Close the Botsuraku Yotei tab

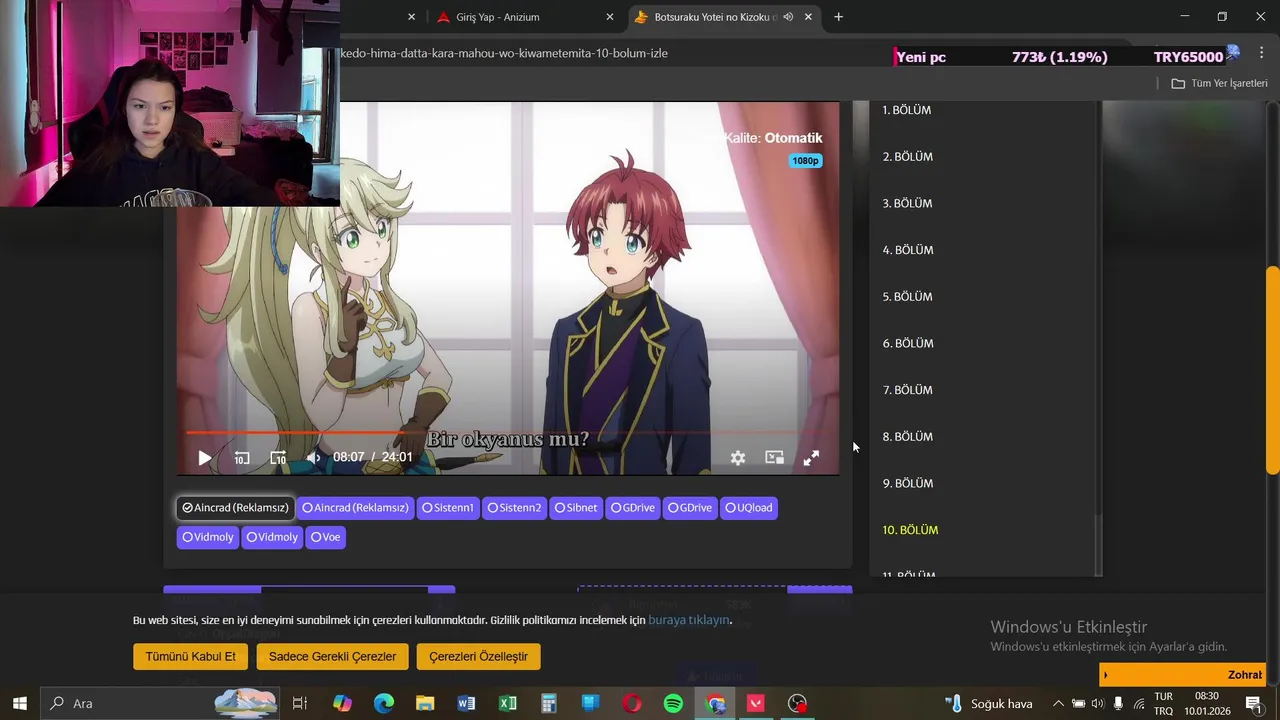pyautogui.click(x=809, y=17)
